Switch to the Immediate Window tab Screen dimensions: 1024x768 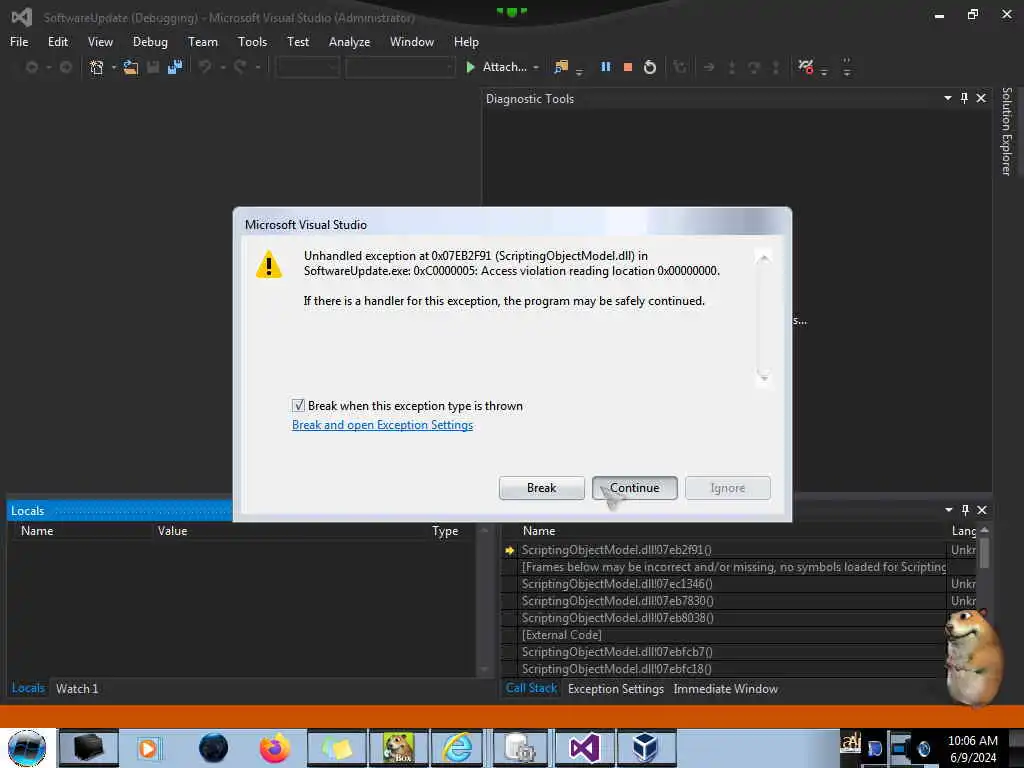(x=726, y=688)
